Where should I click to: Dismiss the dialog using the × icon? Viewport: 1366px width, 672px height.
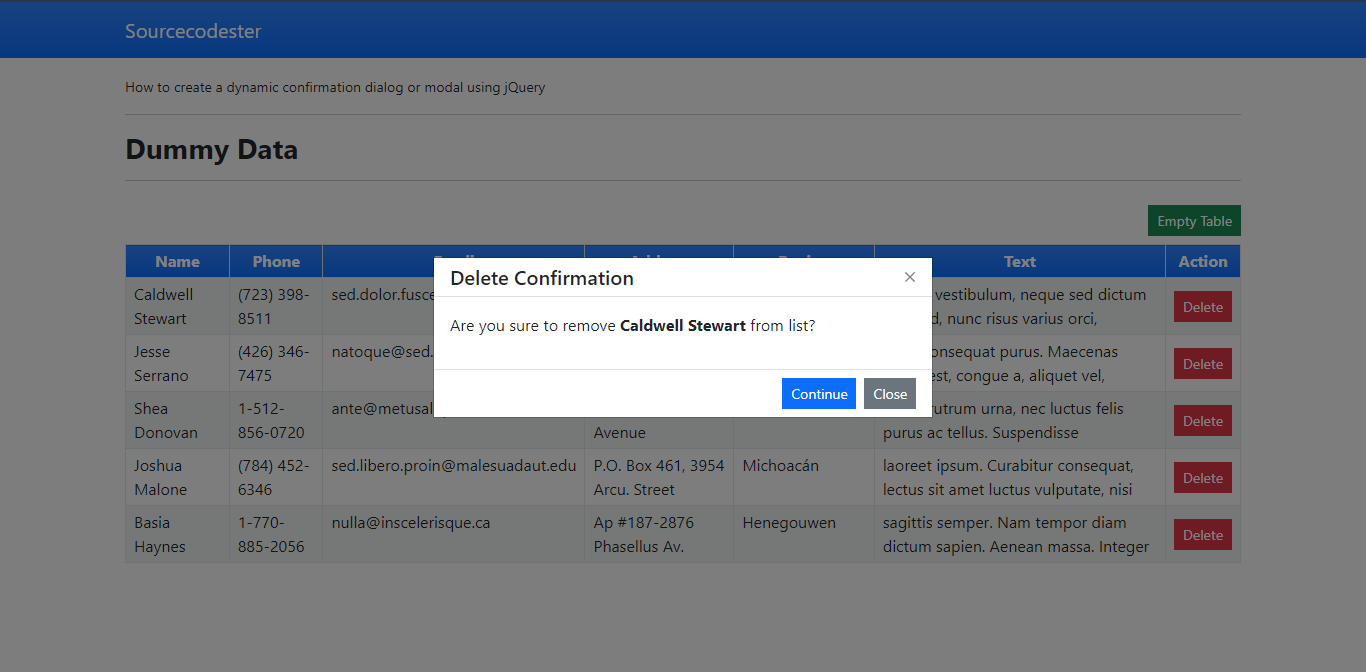click(909, 277)
